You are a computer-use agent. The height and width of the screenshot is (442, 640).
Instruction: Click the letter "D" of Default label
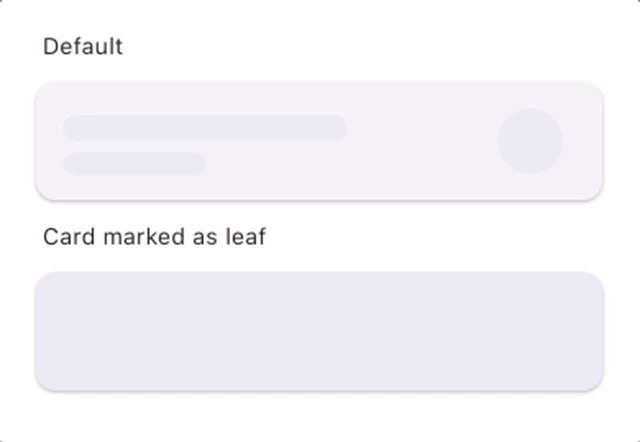click(49, 47)
